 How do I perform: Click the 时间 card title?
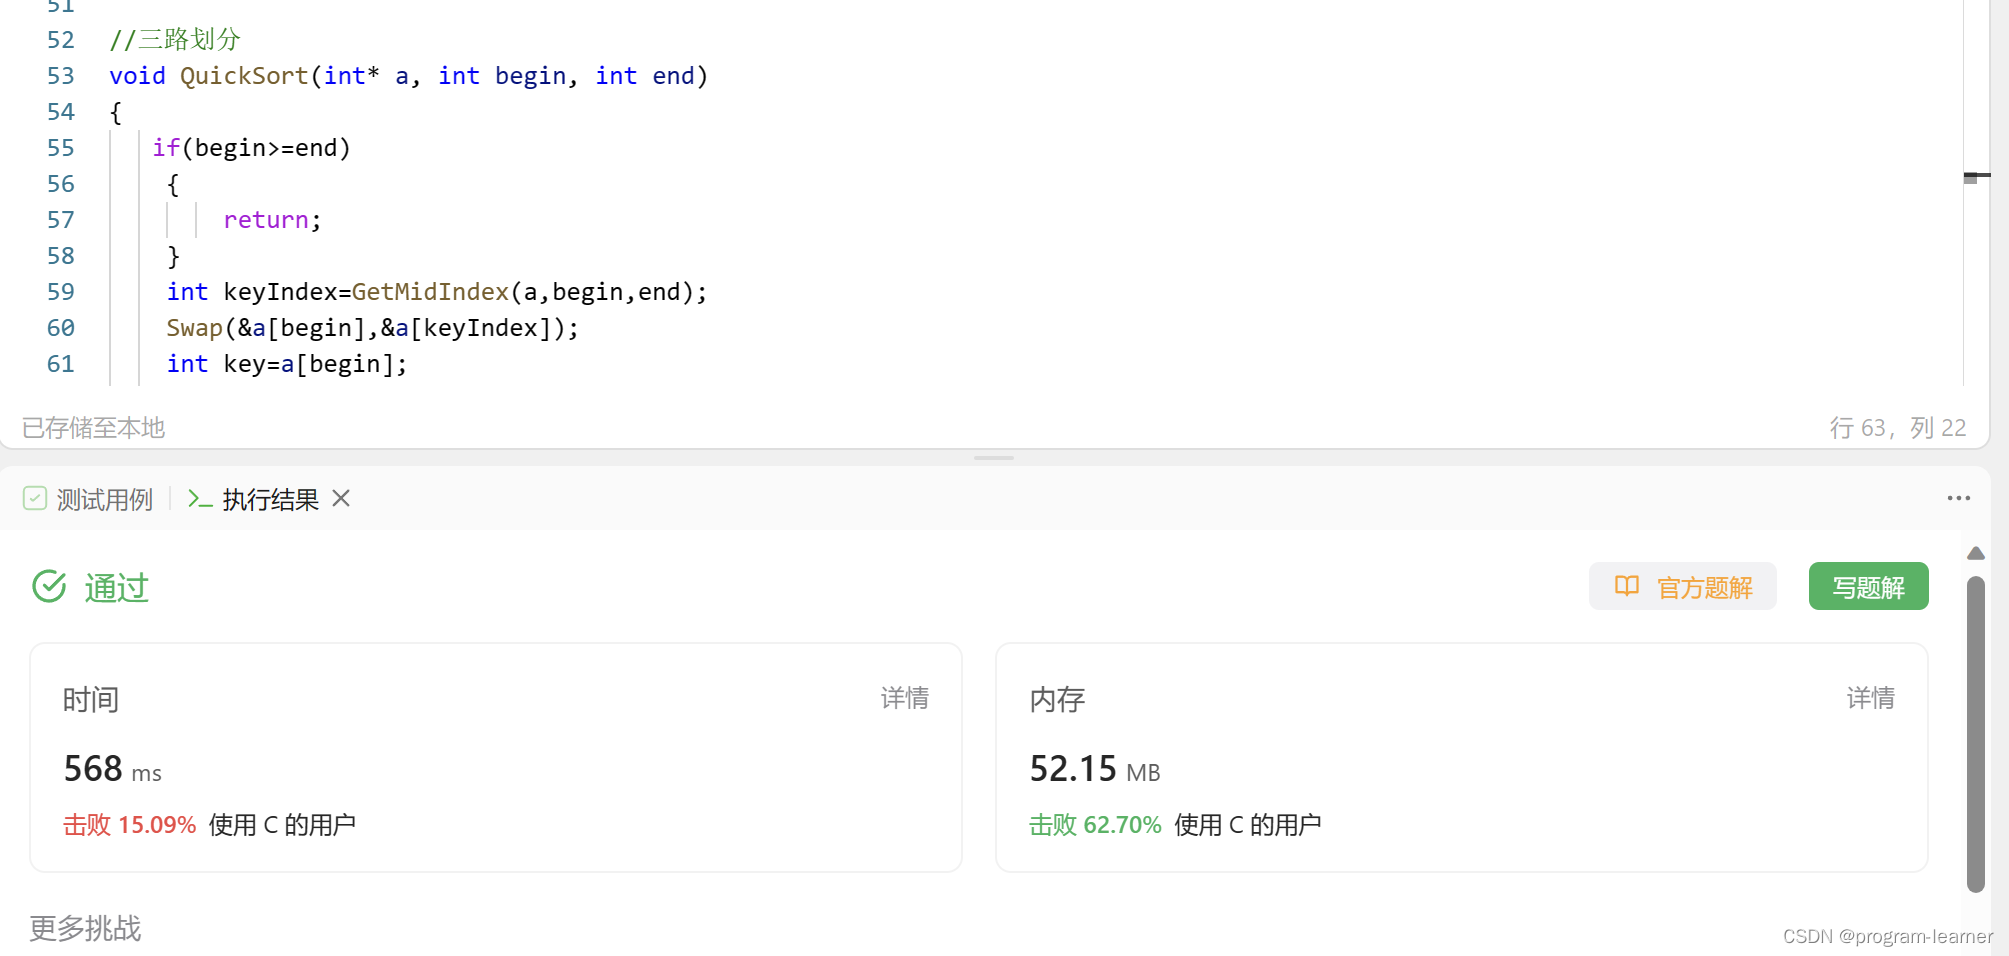click(x=91, y=699)
